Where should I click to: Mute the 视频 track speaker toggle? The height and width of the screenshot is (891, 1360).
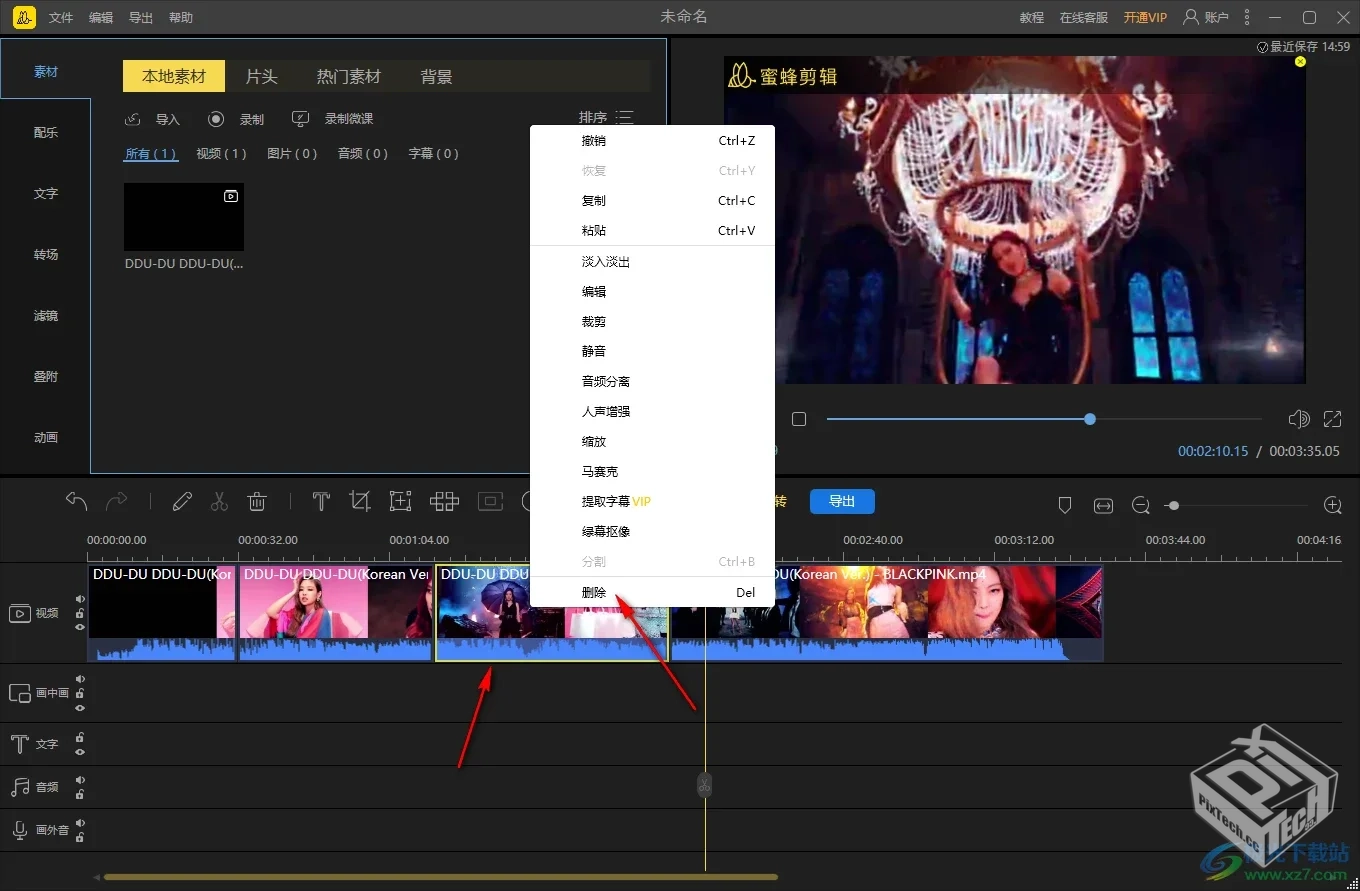point(80,598)
